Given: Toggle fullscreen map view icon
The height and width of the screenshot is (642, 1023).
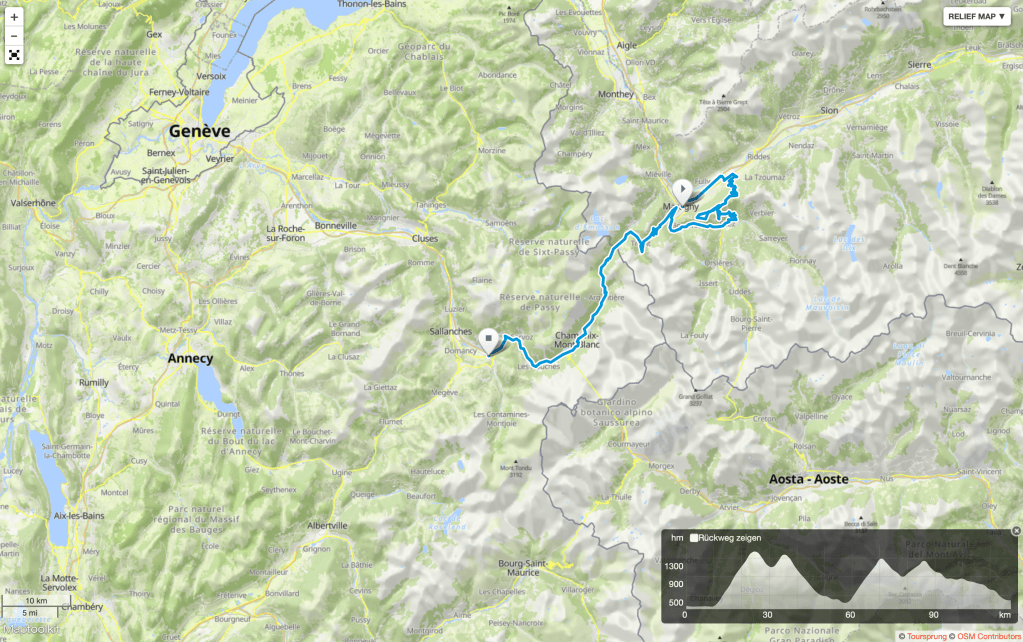Looking at the screenshot, I should click(14, 55).
